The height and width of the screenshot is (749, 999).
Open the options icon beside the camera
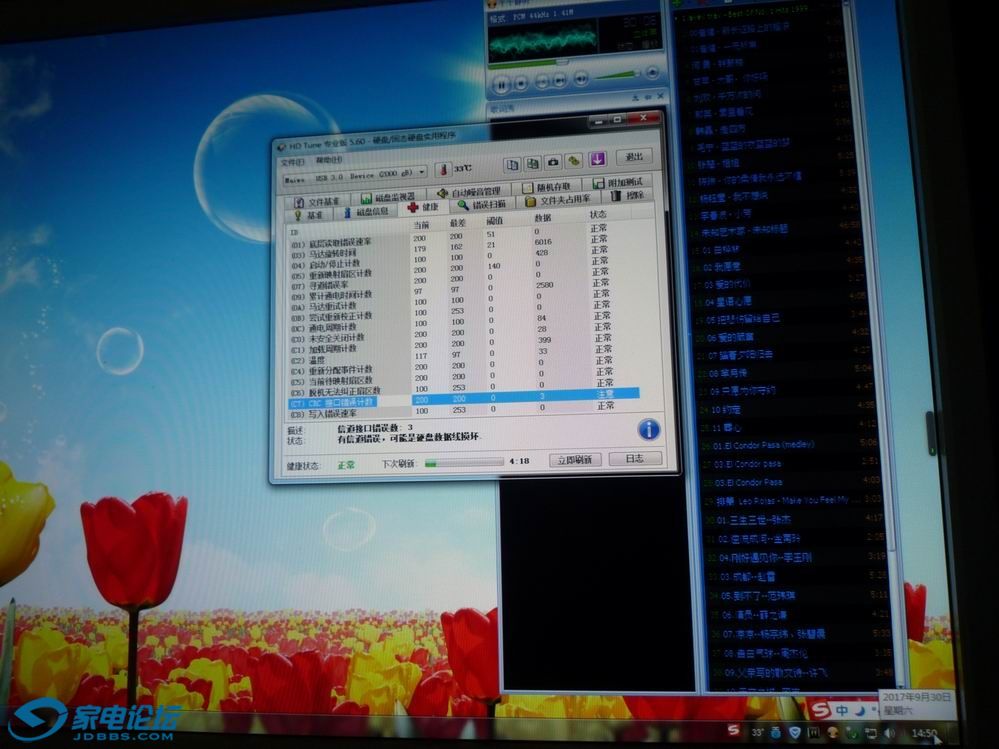point(574,161)
